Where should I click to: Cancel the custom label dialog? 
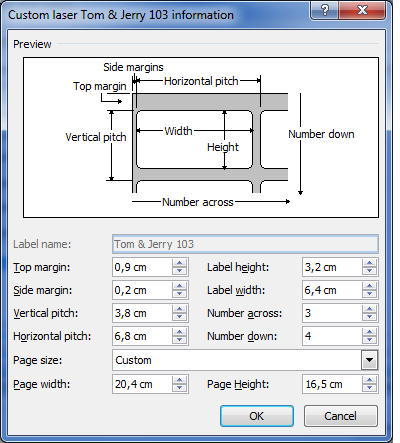[x=341, y=416]
